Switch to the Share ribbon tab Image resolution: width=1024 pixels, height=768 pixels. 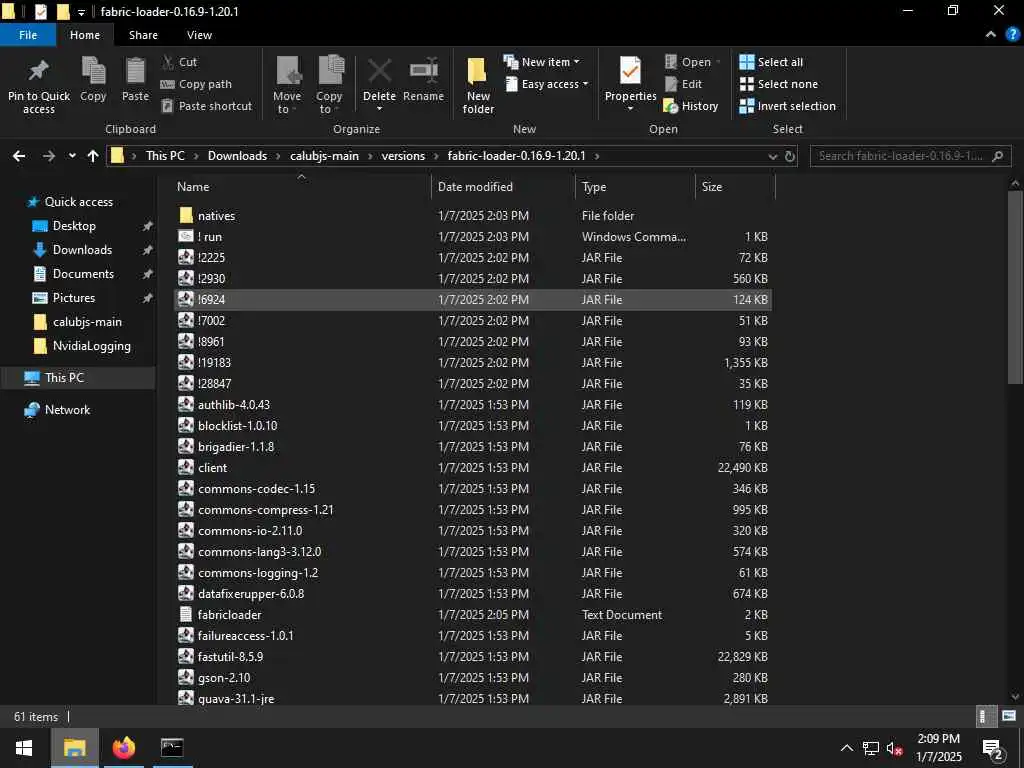pyautogui.click(x=143, y=35)
